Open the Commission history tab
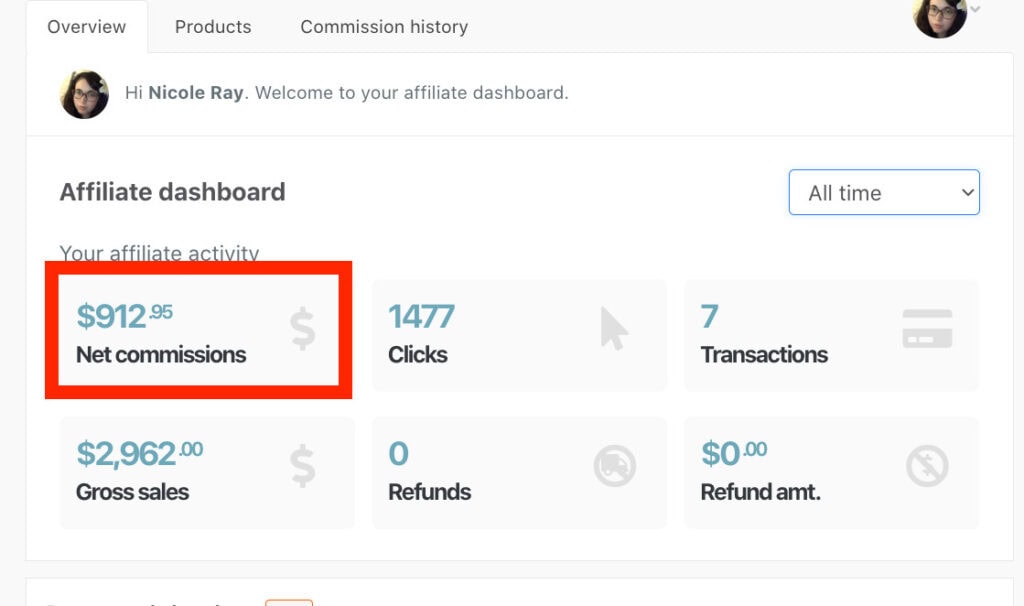This screenshot has width=1024, height=606. click(x=384, y=27)
